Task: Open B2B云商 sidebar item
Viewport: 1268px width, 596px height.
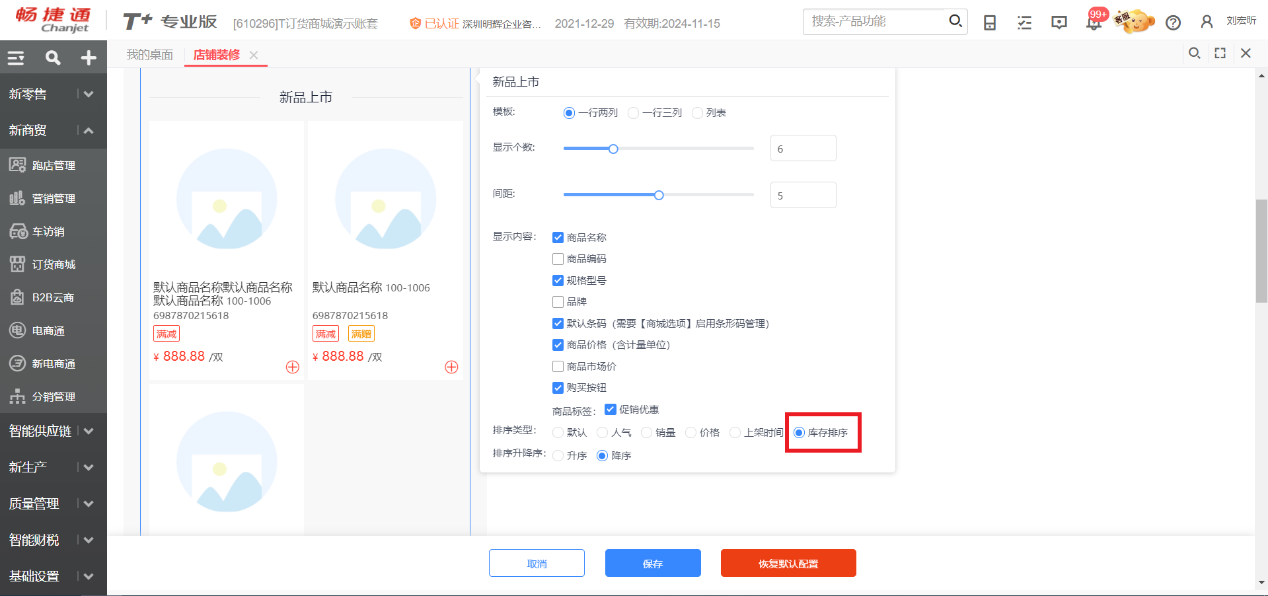Action: click(x=53, y=297)
